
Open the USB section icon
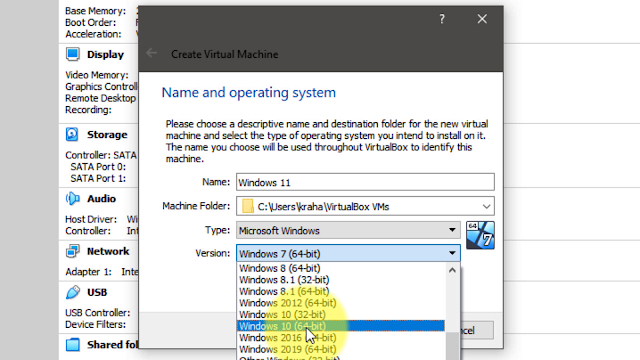(73, 292)
